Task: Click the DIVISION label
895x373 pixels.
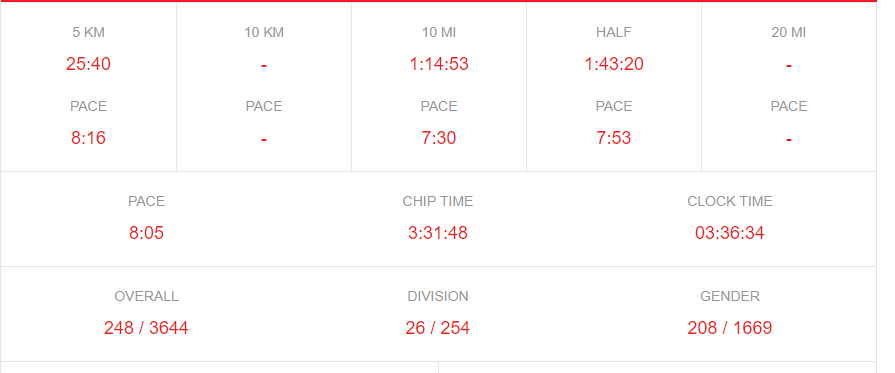Action: click(438, 296)
